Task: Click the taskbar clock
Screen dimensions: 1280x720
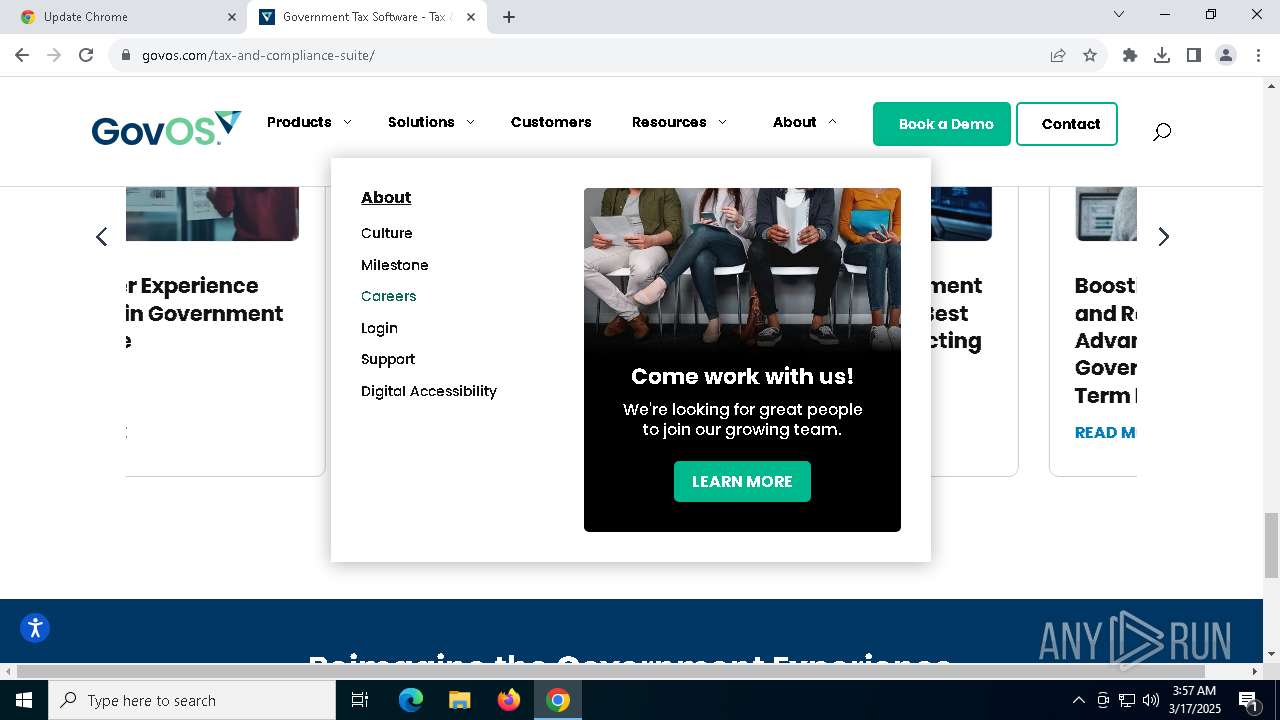Action: 1195,700
